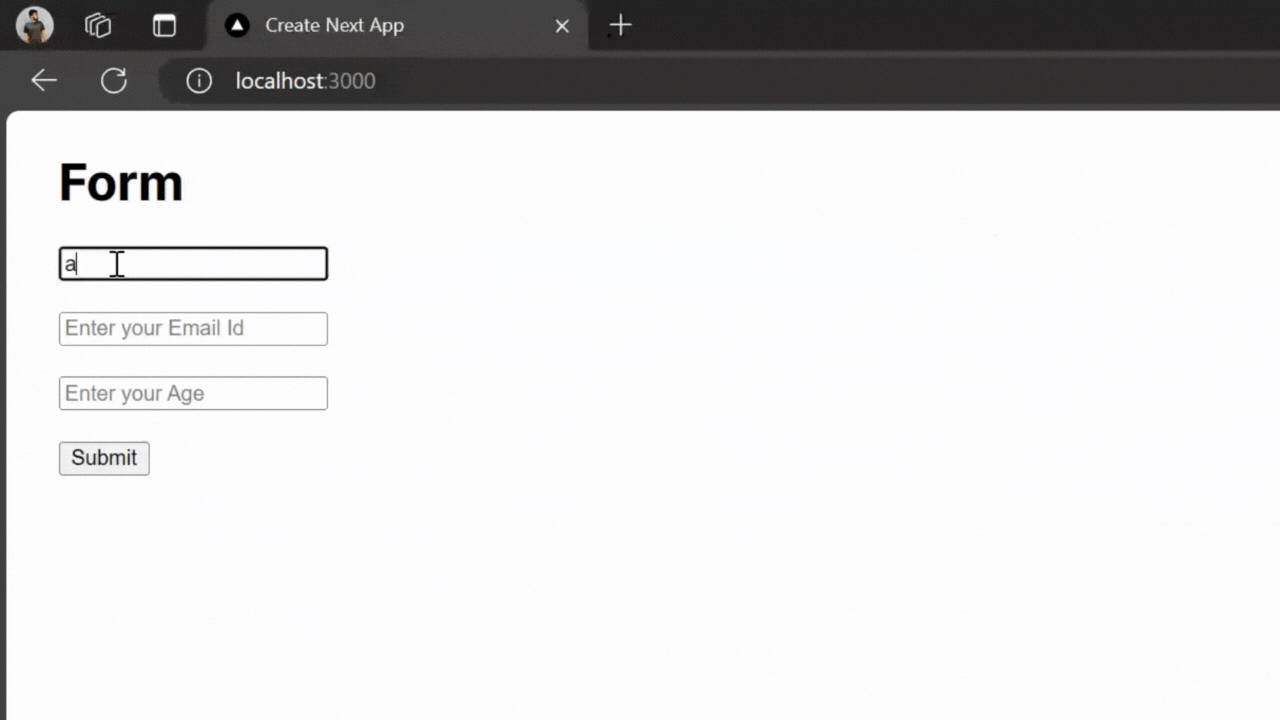
Task: Open the Workspaces icon in the title bar
Action: click(97, 25)
